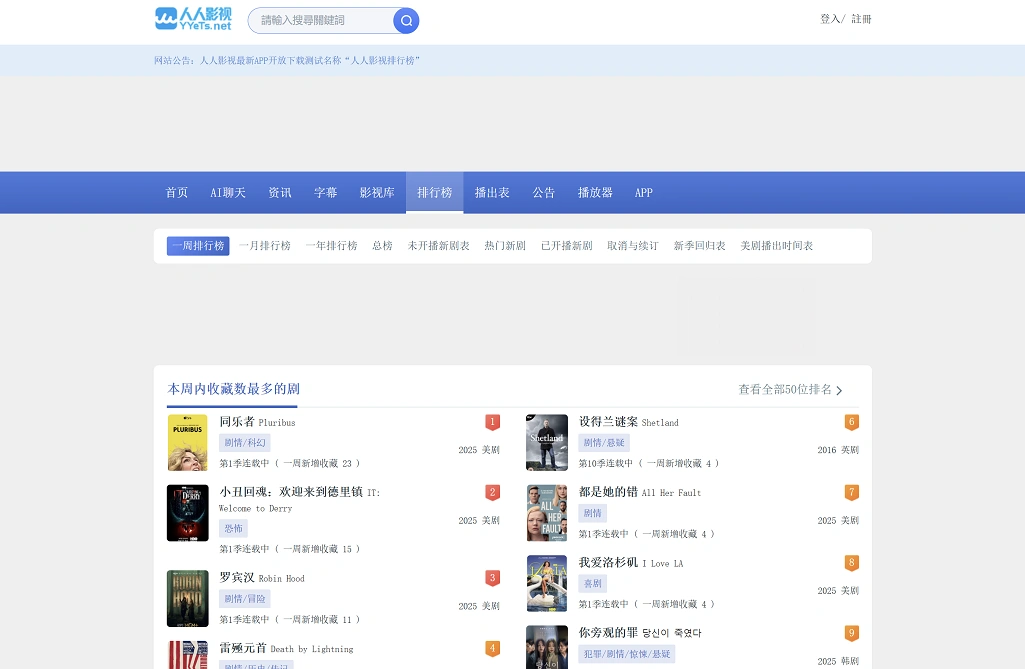Screen dimensions: 1025x669
Task: Click the chevron arrow beside 查看全部50位排名
Action: coord(839,391)
